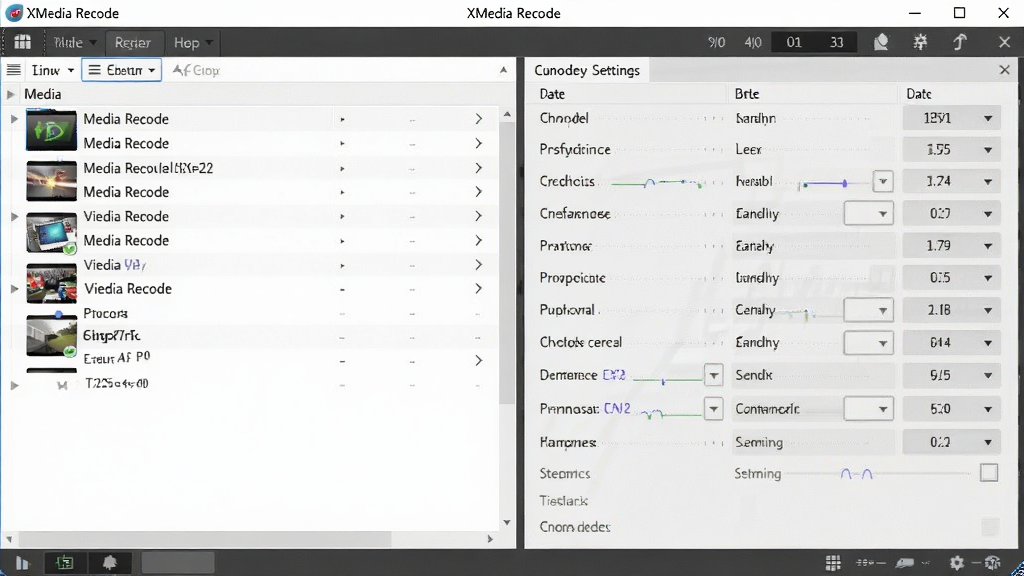Adjust the Crechcits green curve slider
This screenshot has height=576, width=1024.
[x=656, y=183]
